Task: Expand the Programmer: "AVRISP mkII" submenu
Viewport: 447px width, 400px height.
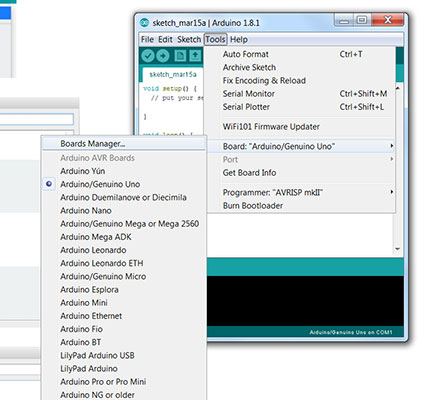Action: (301, 192)
